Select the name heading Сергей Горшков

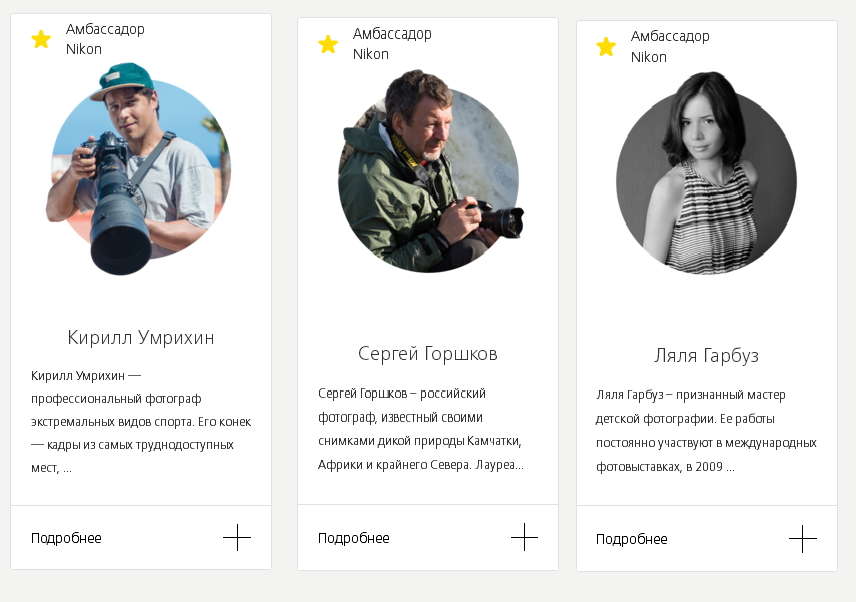click(428, 354)
